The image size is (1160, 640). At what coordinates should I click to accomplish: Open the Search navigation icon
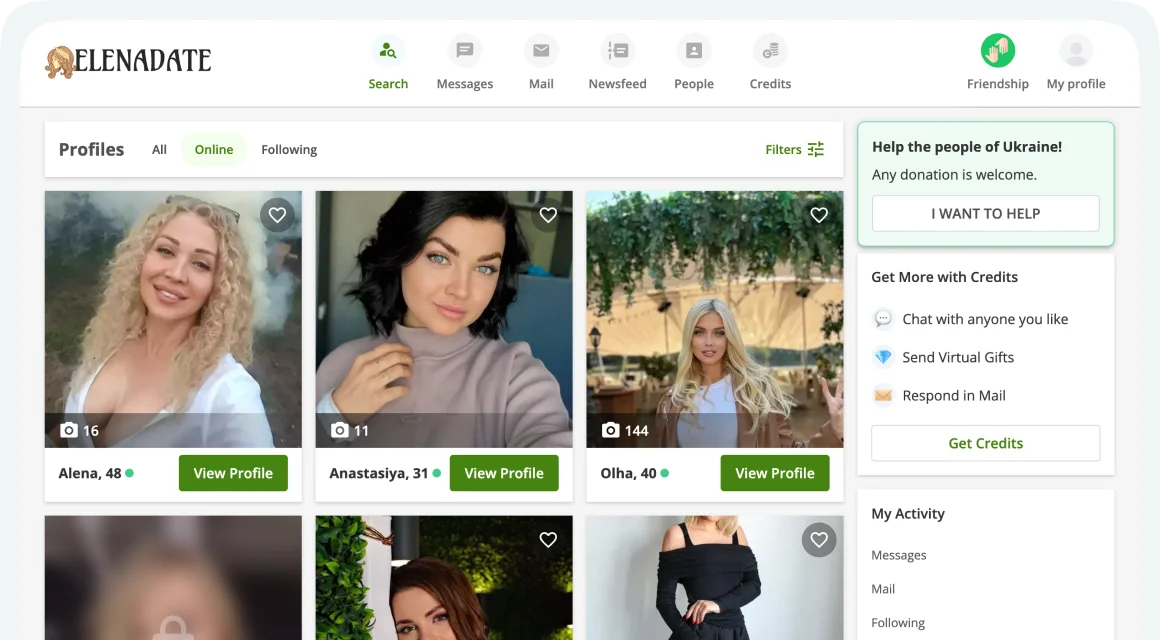(x=388, y=51)
